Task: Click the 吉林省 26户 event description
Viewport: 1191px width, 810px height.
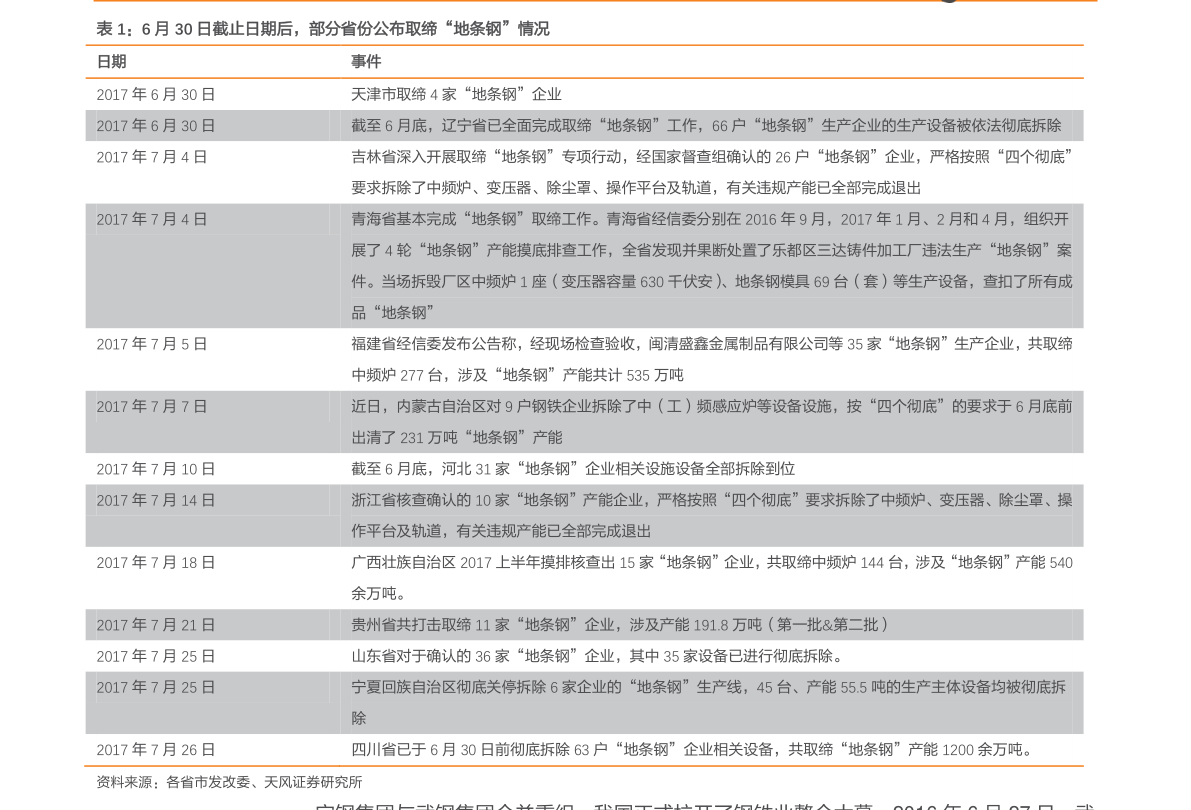Action: click(x=711, y=172)
